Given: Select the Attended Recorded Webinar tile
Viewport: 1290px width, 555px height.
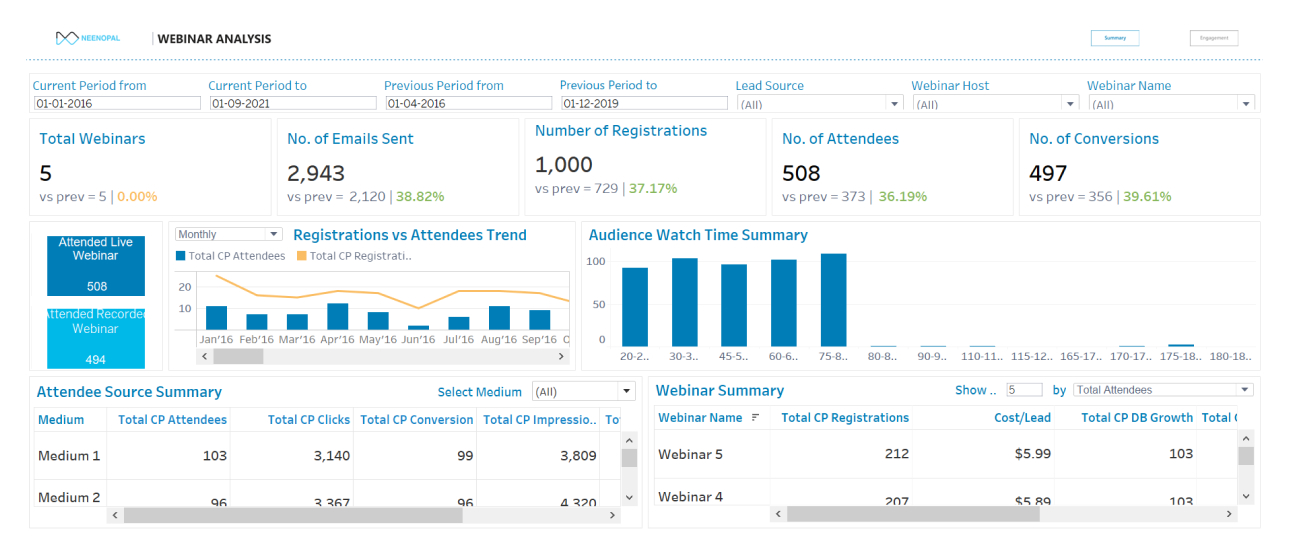Looking at the screenshot, I should point(96,338).
